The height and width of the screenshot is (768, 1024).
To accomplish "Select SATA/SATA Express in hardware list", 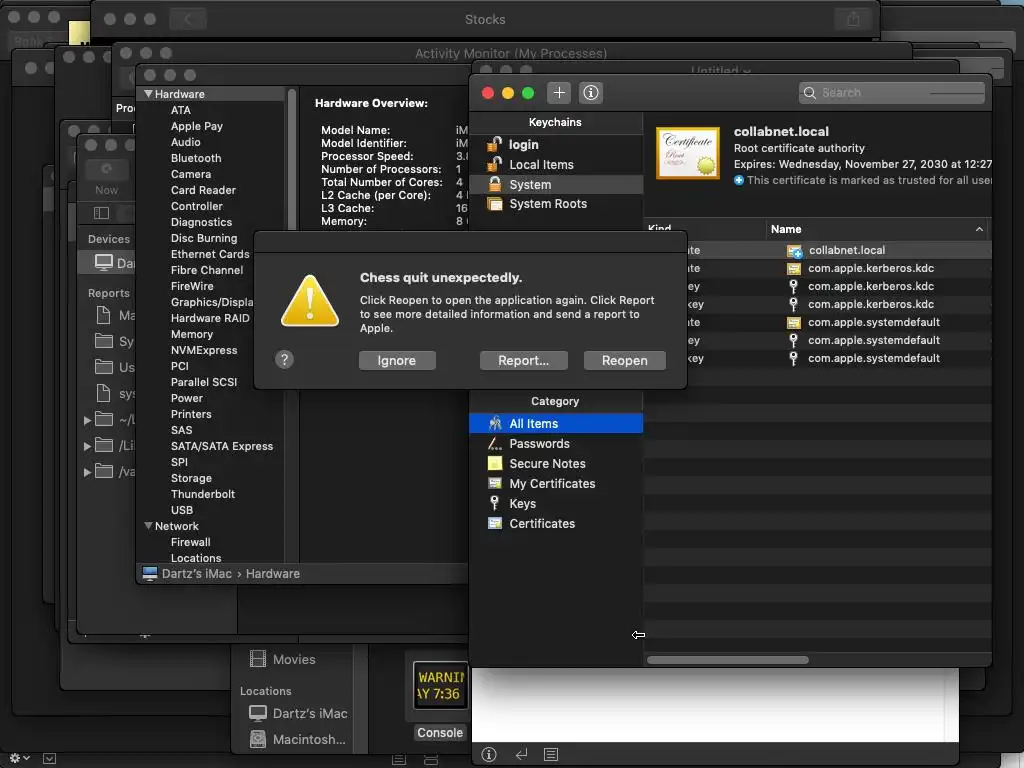I will [222, 446].
